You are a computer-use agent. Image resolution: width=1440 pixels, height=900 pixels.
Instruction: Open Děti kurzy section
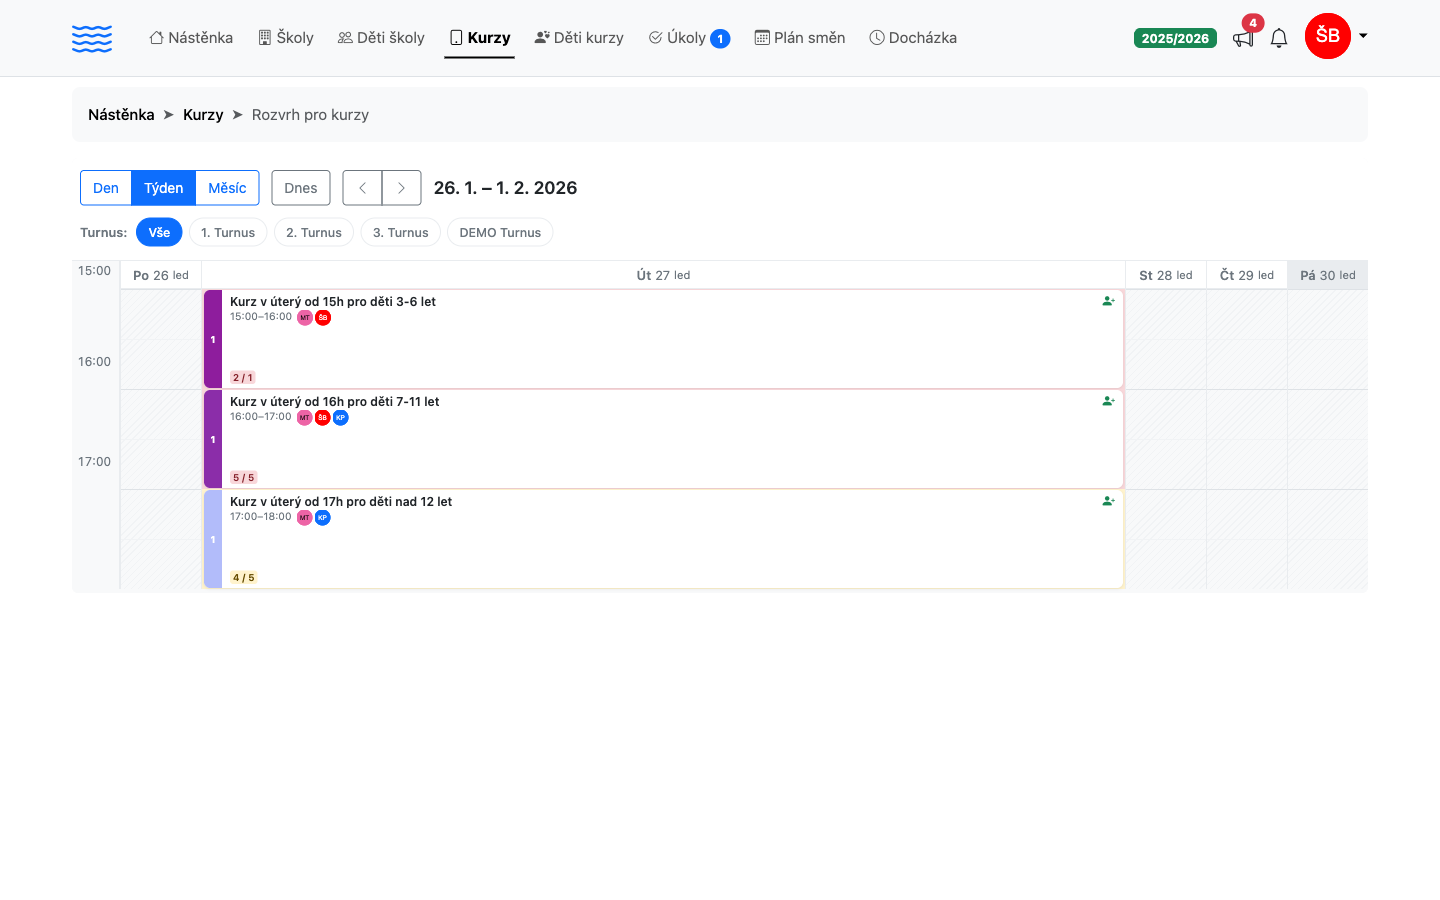click(x=579, y=38)
